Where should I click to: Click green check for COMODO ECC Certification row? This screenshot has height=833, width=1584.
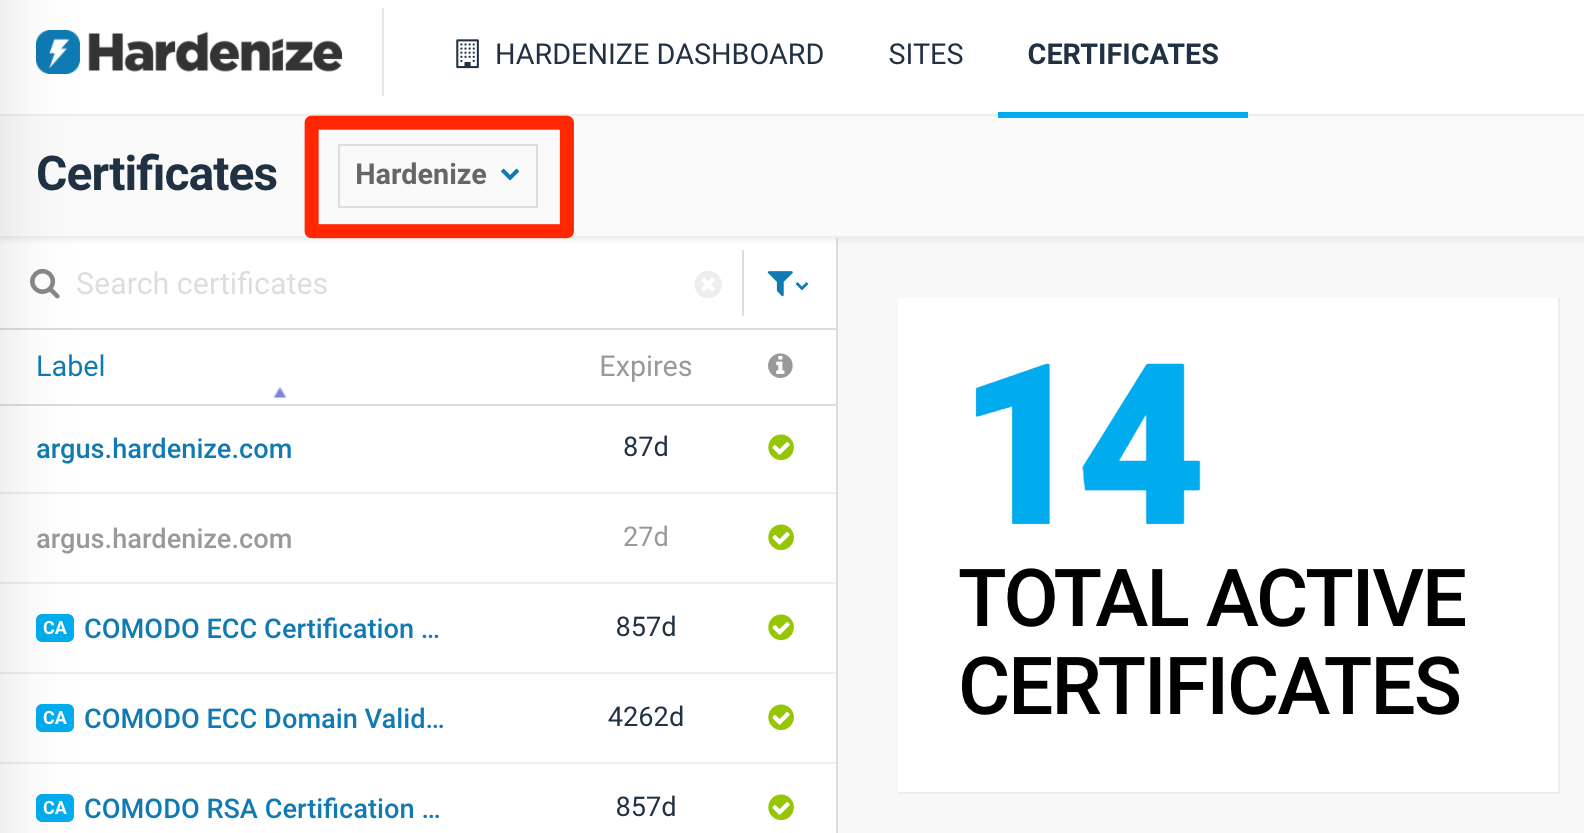click(781, 627)
